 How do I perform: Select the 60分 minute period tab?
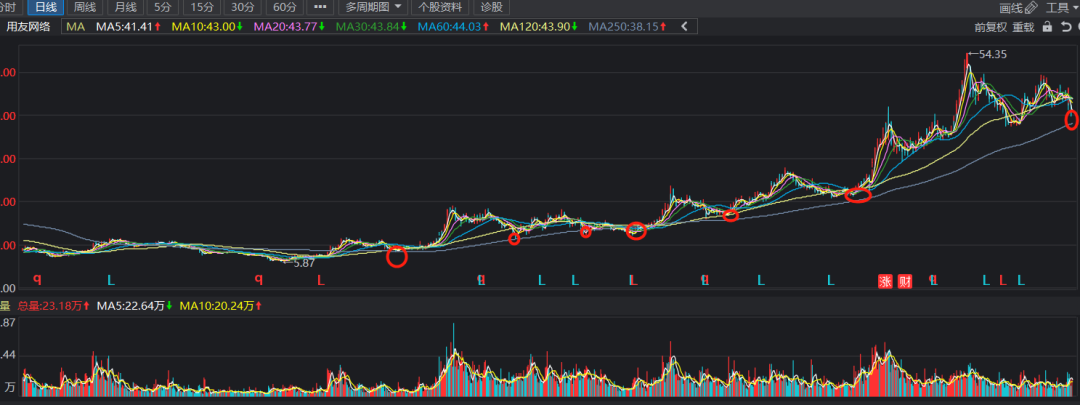(x=284, y=8)
